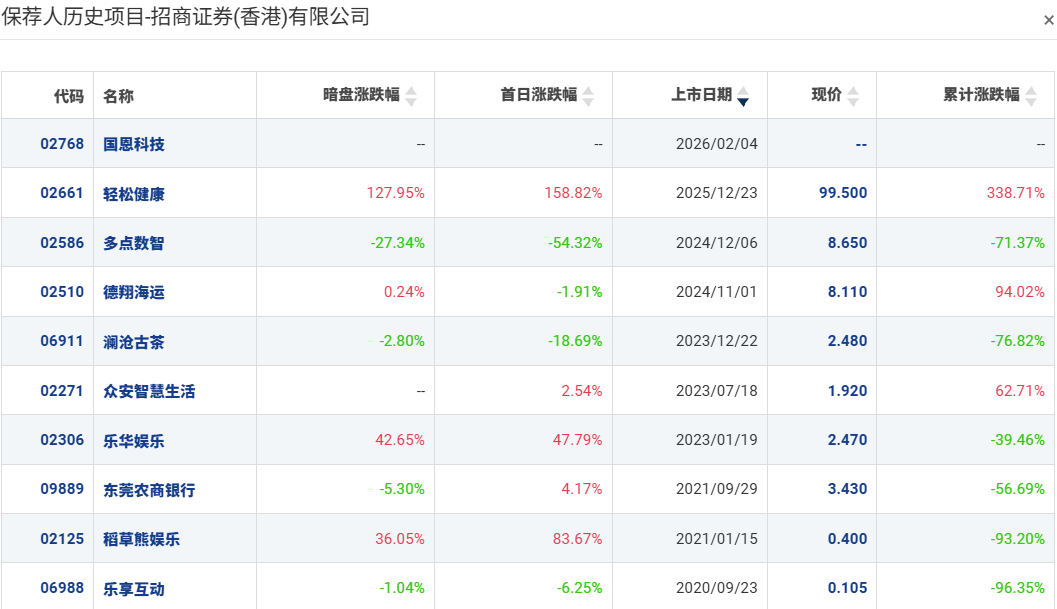
Task: Select 稻草熊娱乐 stock name
Action: point(142,540)
